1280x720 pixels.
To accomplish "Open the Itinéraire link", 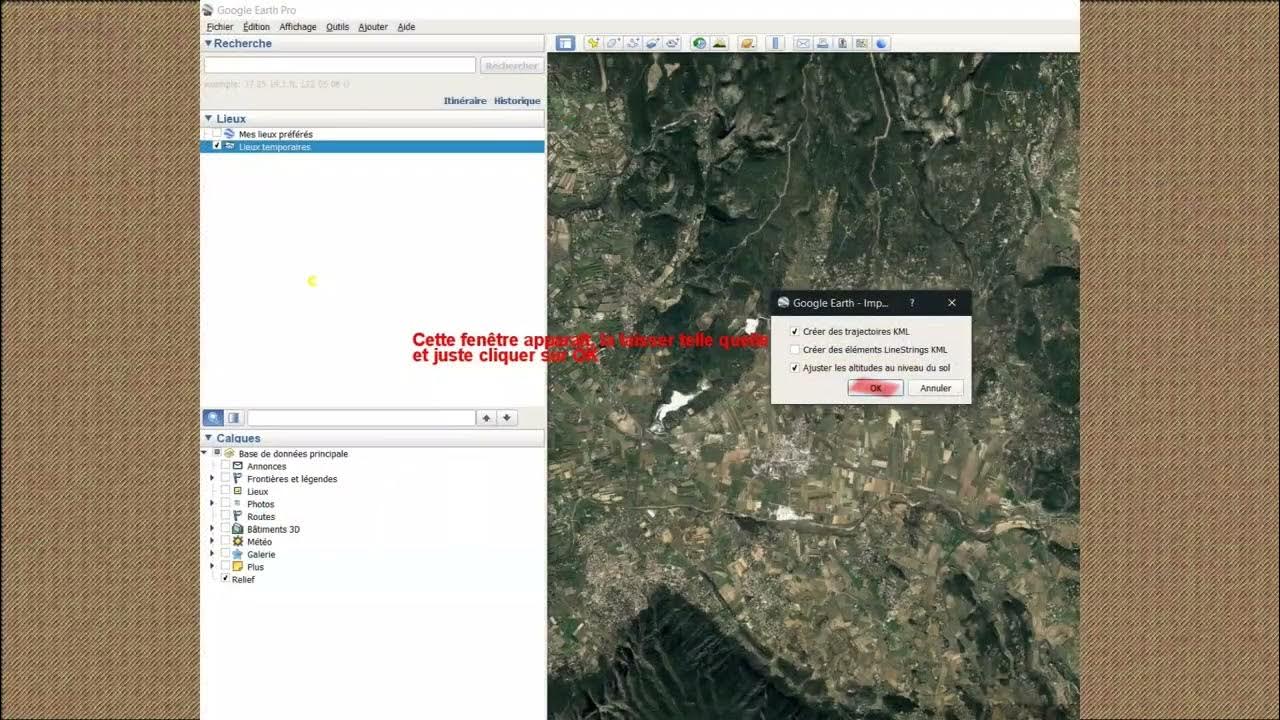I will 465,101.
